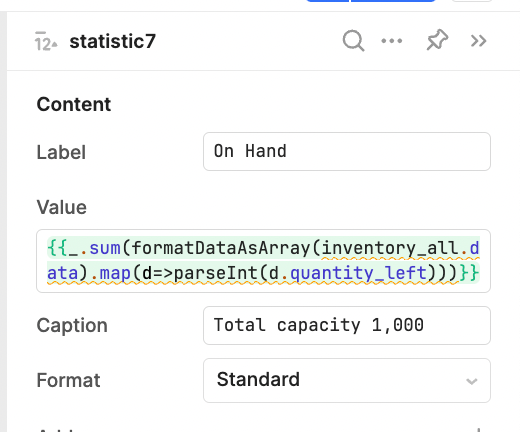
Task: Edit the Value expression code field
Action: pos(263,261)
